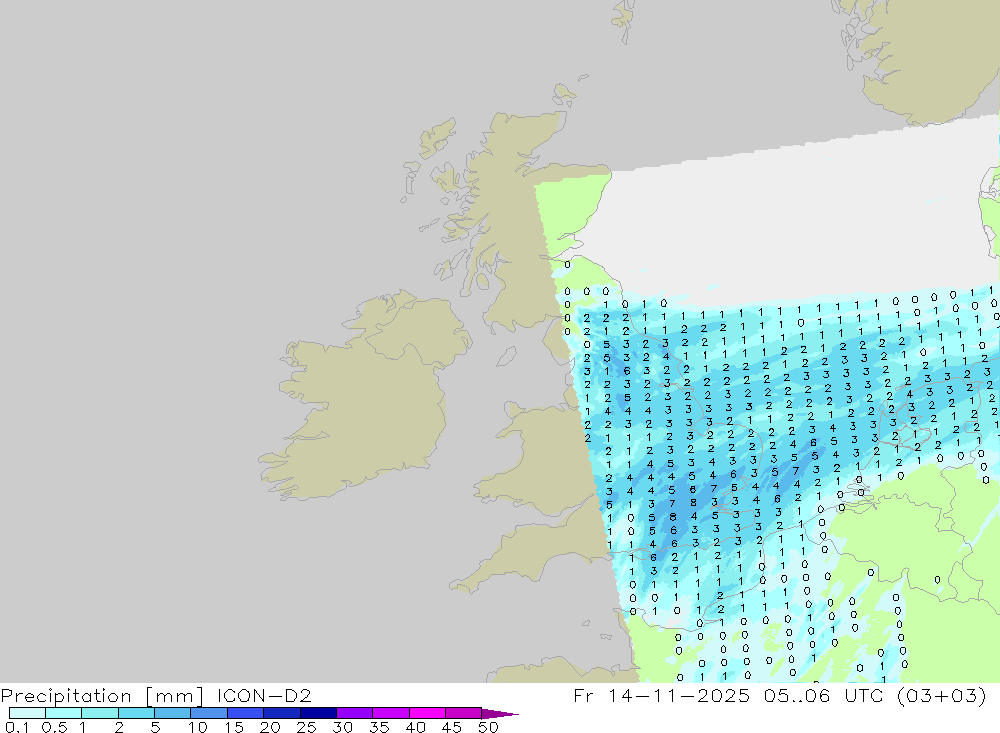Click the '05..06 UTC' time text

[825, 695]
